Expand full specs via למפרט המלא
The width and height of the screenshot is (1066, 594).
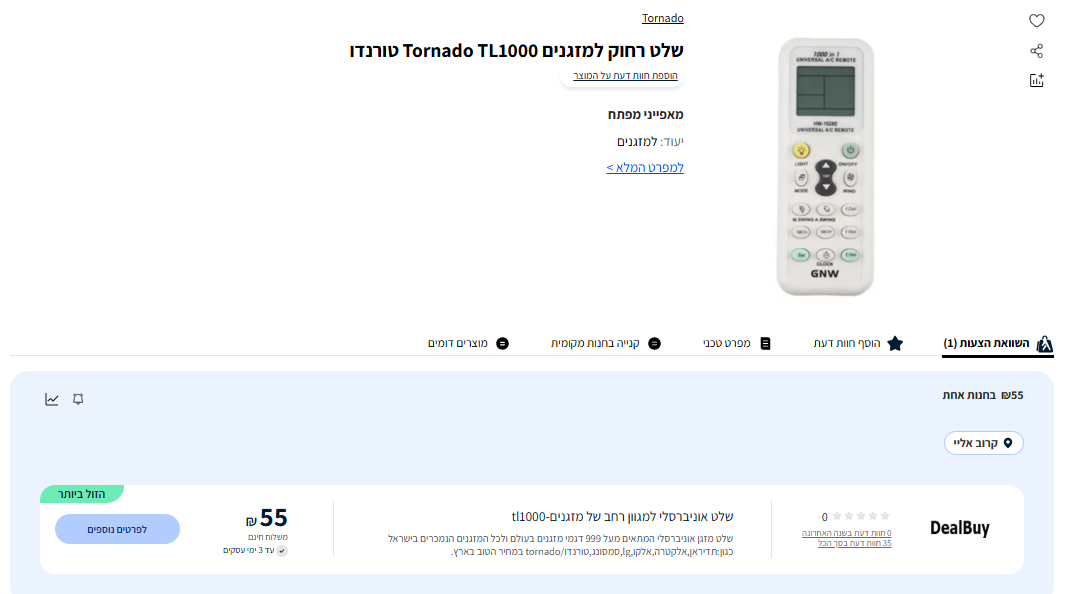pos(644,167)
